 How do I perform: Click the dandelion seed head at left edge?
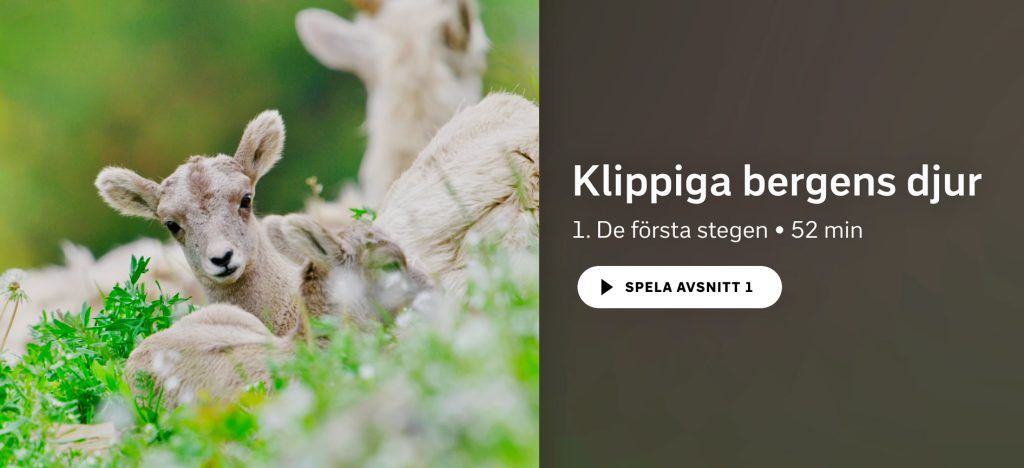[x=12, y=285]
